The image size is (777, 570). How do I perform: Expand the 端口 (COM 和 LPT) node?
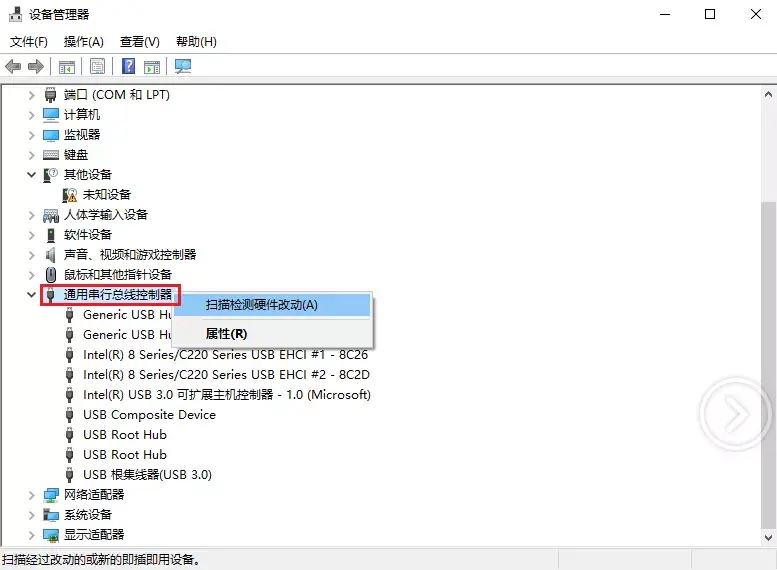[32, 95]
